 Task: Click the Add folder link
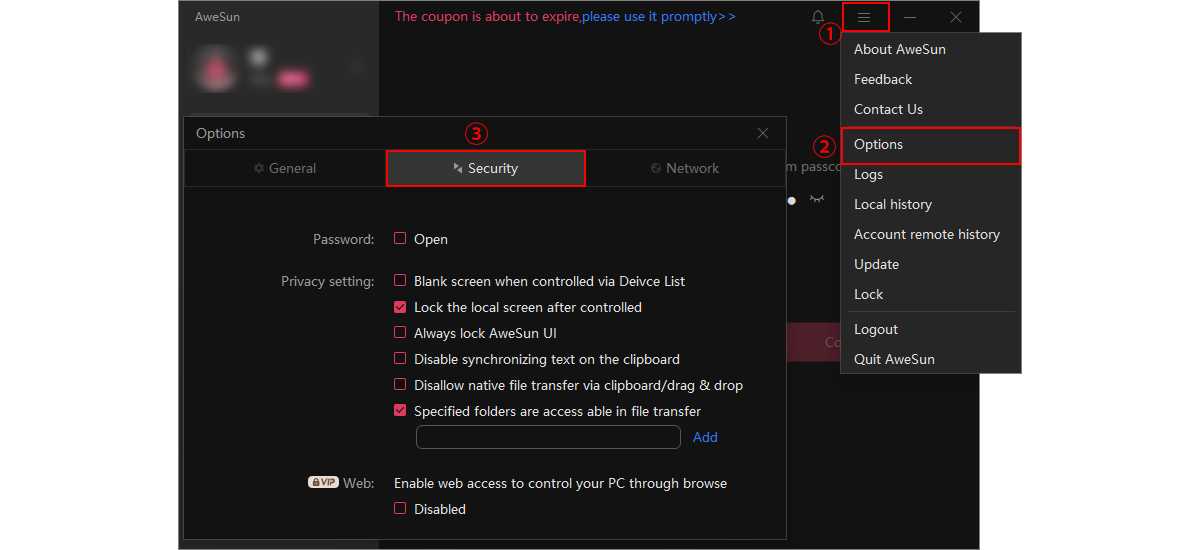(x=705, y=437)
